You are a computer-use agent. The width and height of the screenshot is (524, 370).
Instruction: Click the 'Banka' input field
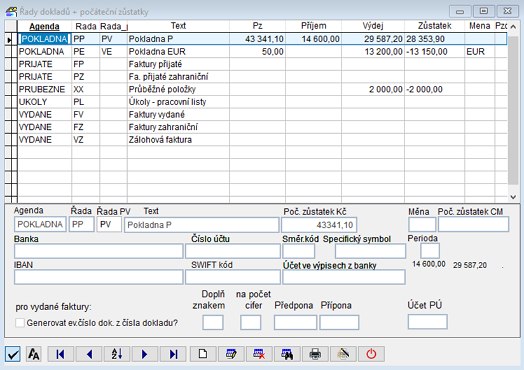tap(99, 251)
